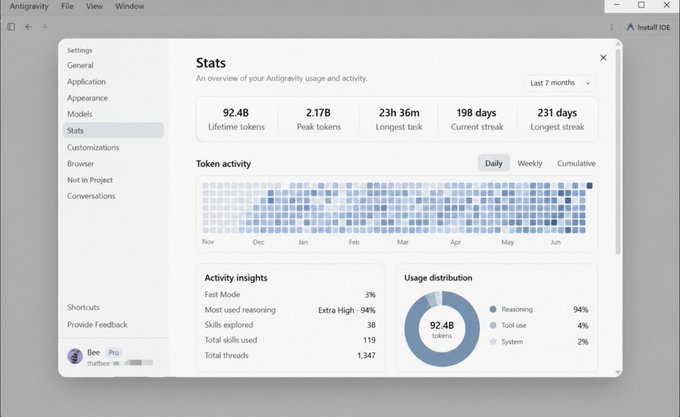
Task: Click the Mar label on heatmap axis
Action: pos(402,242)
